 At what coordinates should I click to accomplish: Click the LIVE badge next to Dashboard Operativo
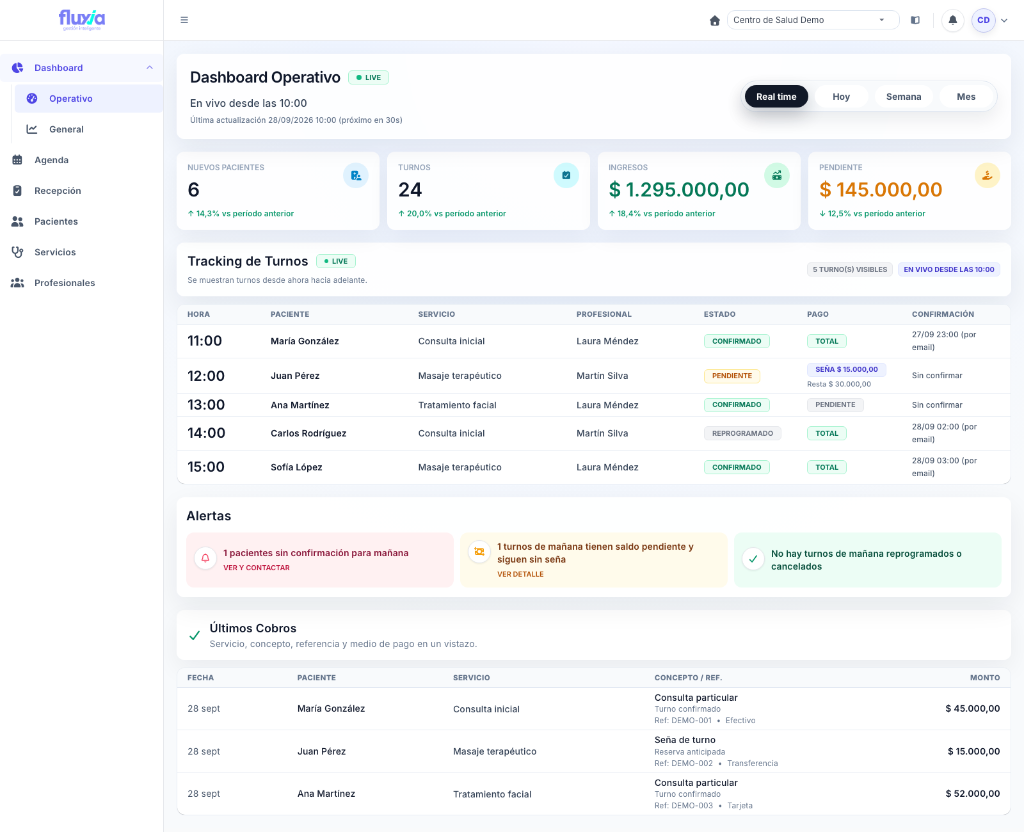[369, 77]
